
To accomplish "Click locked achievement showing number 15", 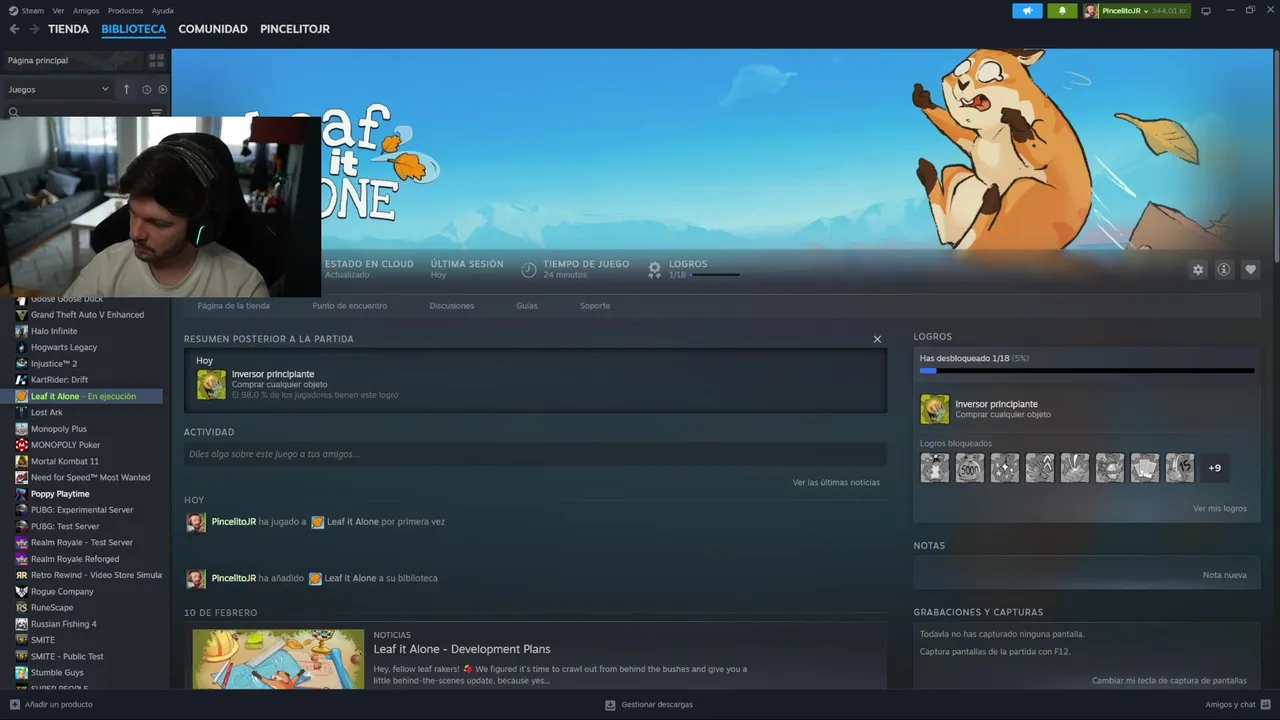I will click(1180, 468).
